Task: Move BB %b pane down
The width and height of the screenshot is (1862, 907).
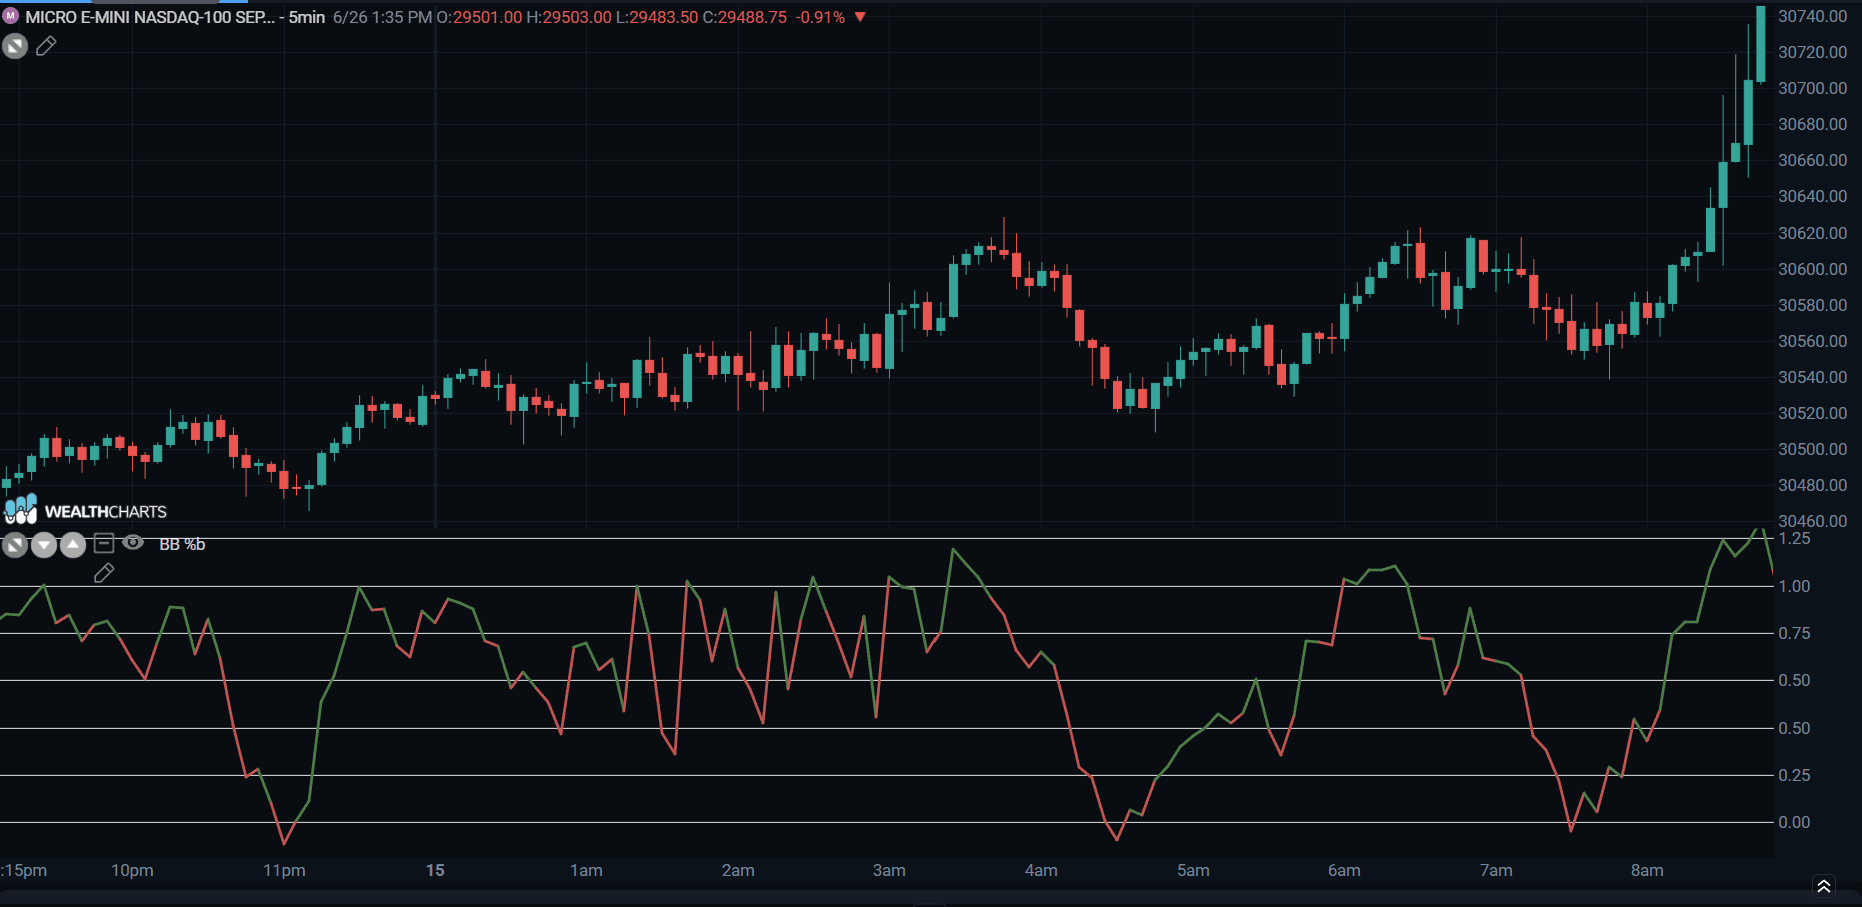Action: (44, 545)
